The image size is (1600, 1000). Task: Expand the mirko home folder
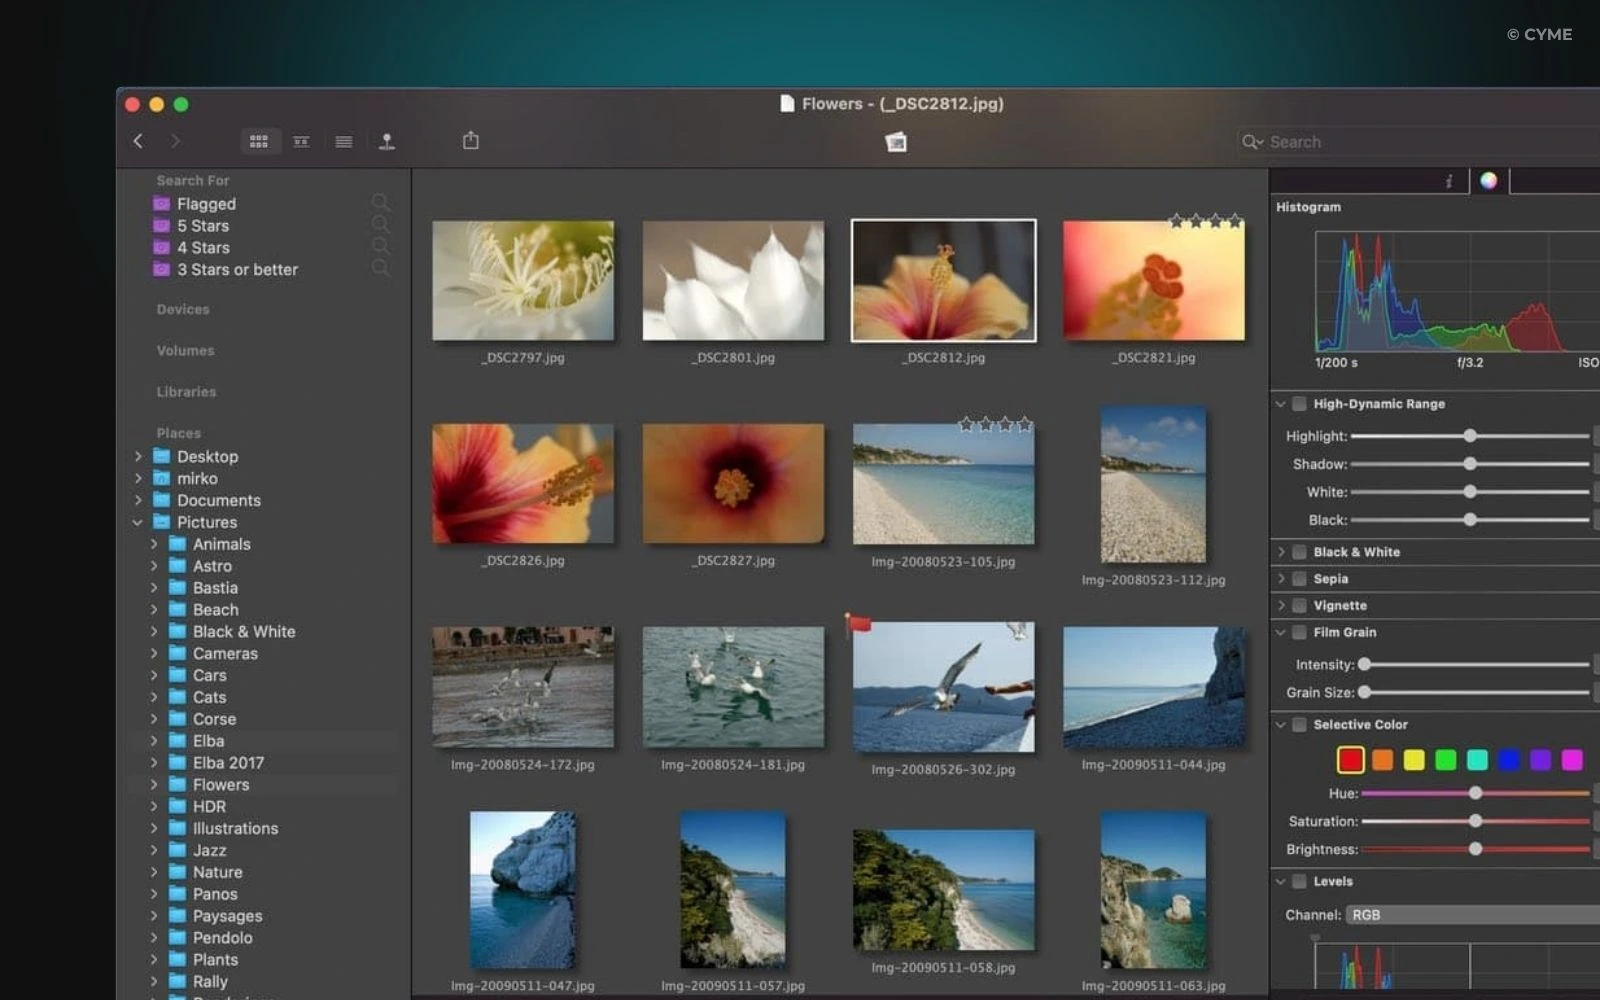138,479
